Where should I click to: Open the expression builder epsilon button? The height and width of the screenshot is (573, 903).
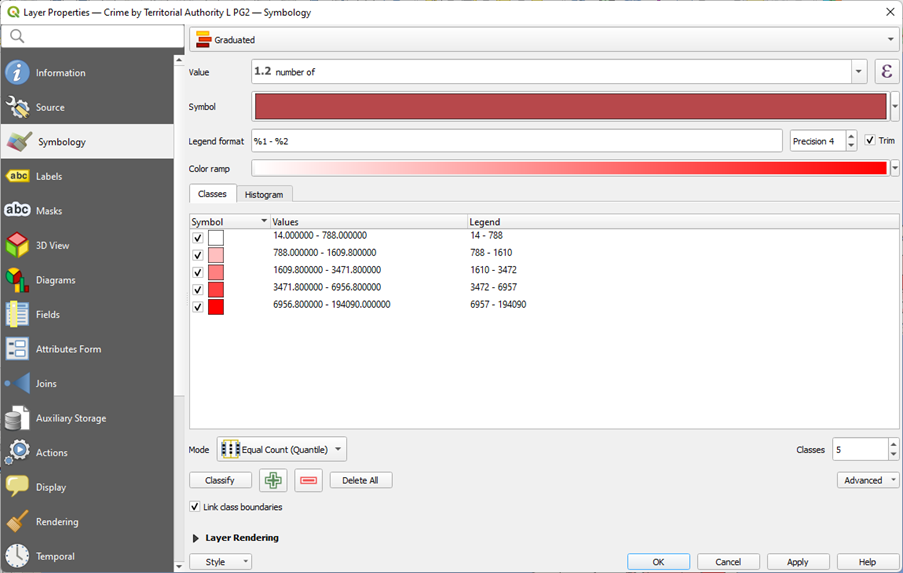pyautogui.click(x=887, y=72)
